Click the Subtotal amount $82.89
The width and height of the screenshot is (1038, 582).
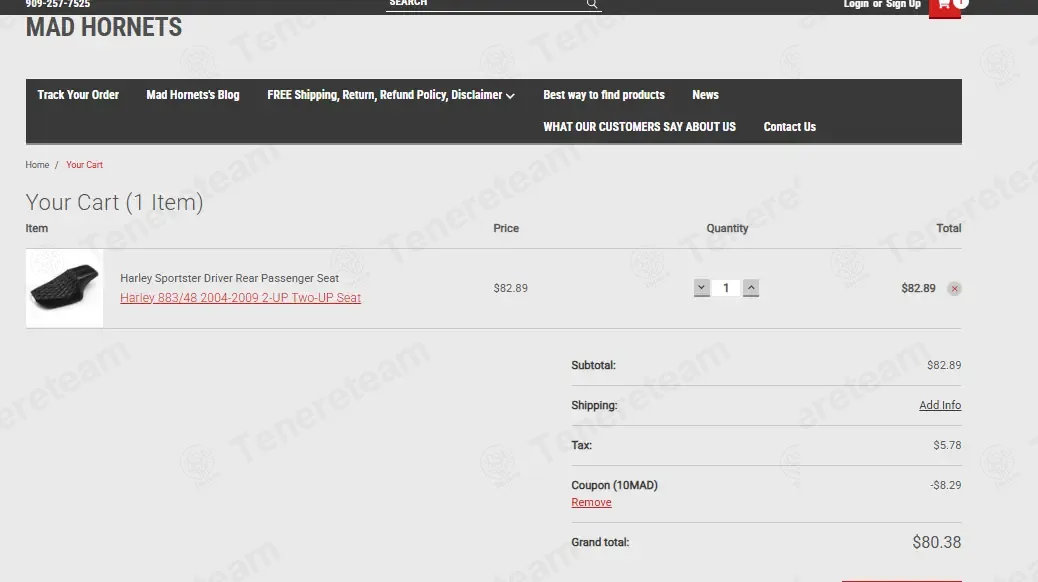tap(944, 365)
